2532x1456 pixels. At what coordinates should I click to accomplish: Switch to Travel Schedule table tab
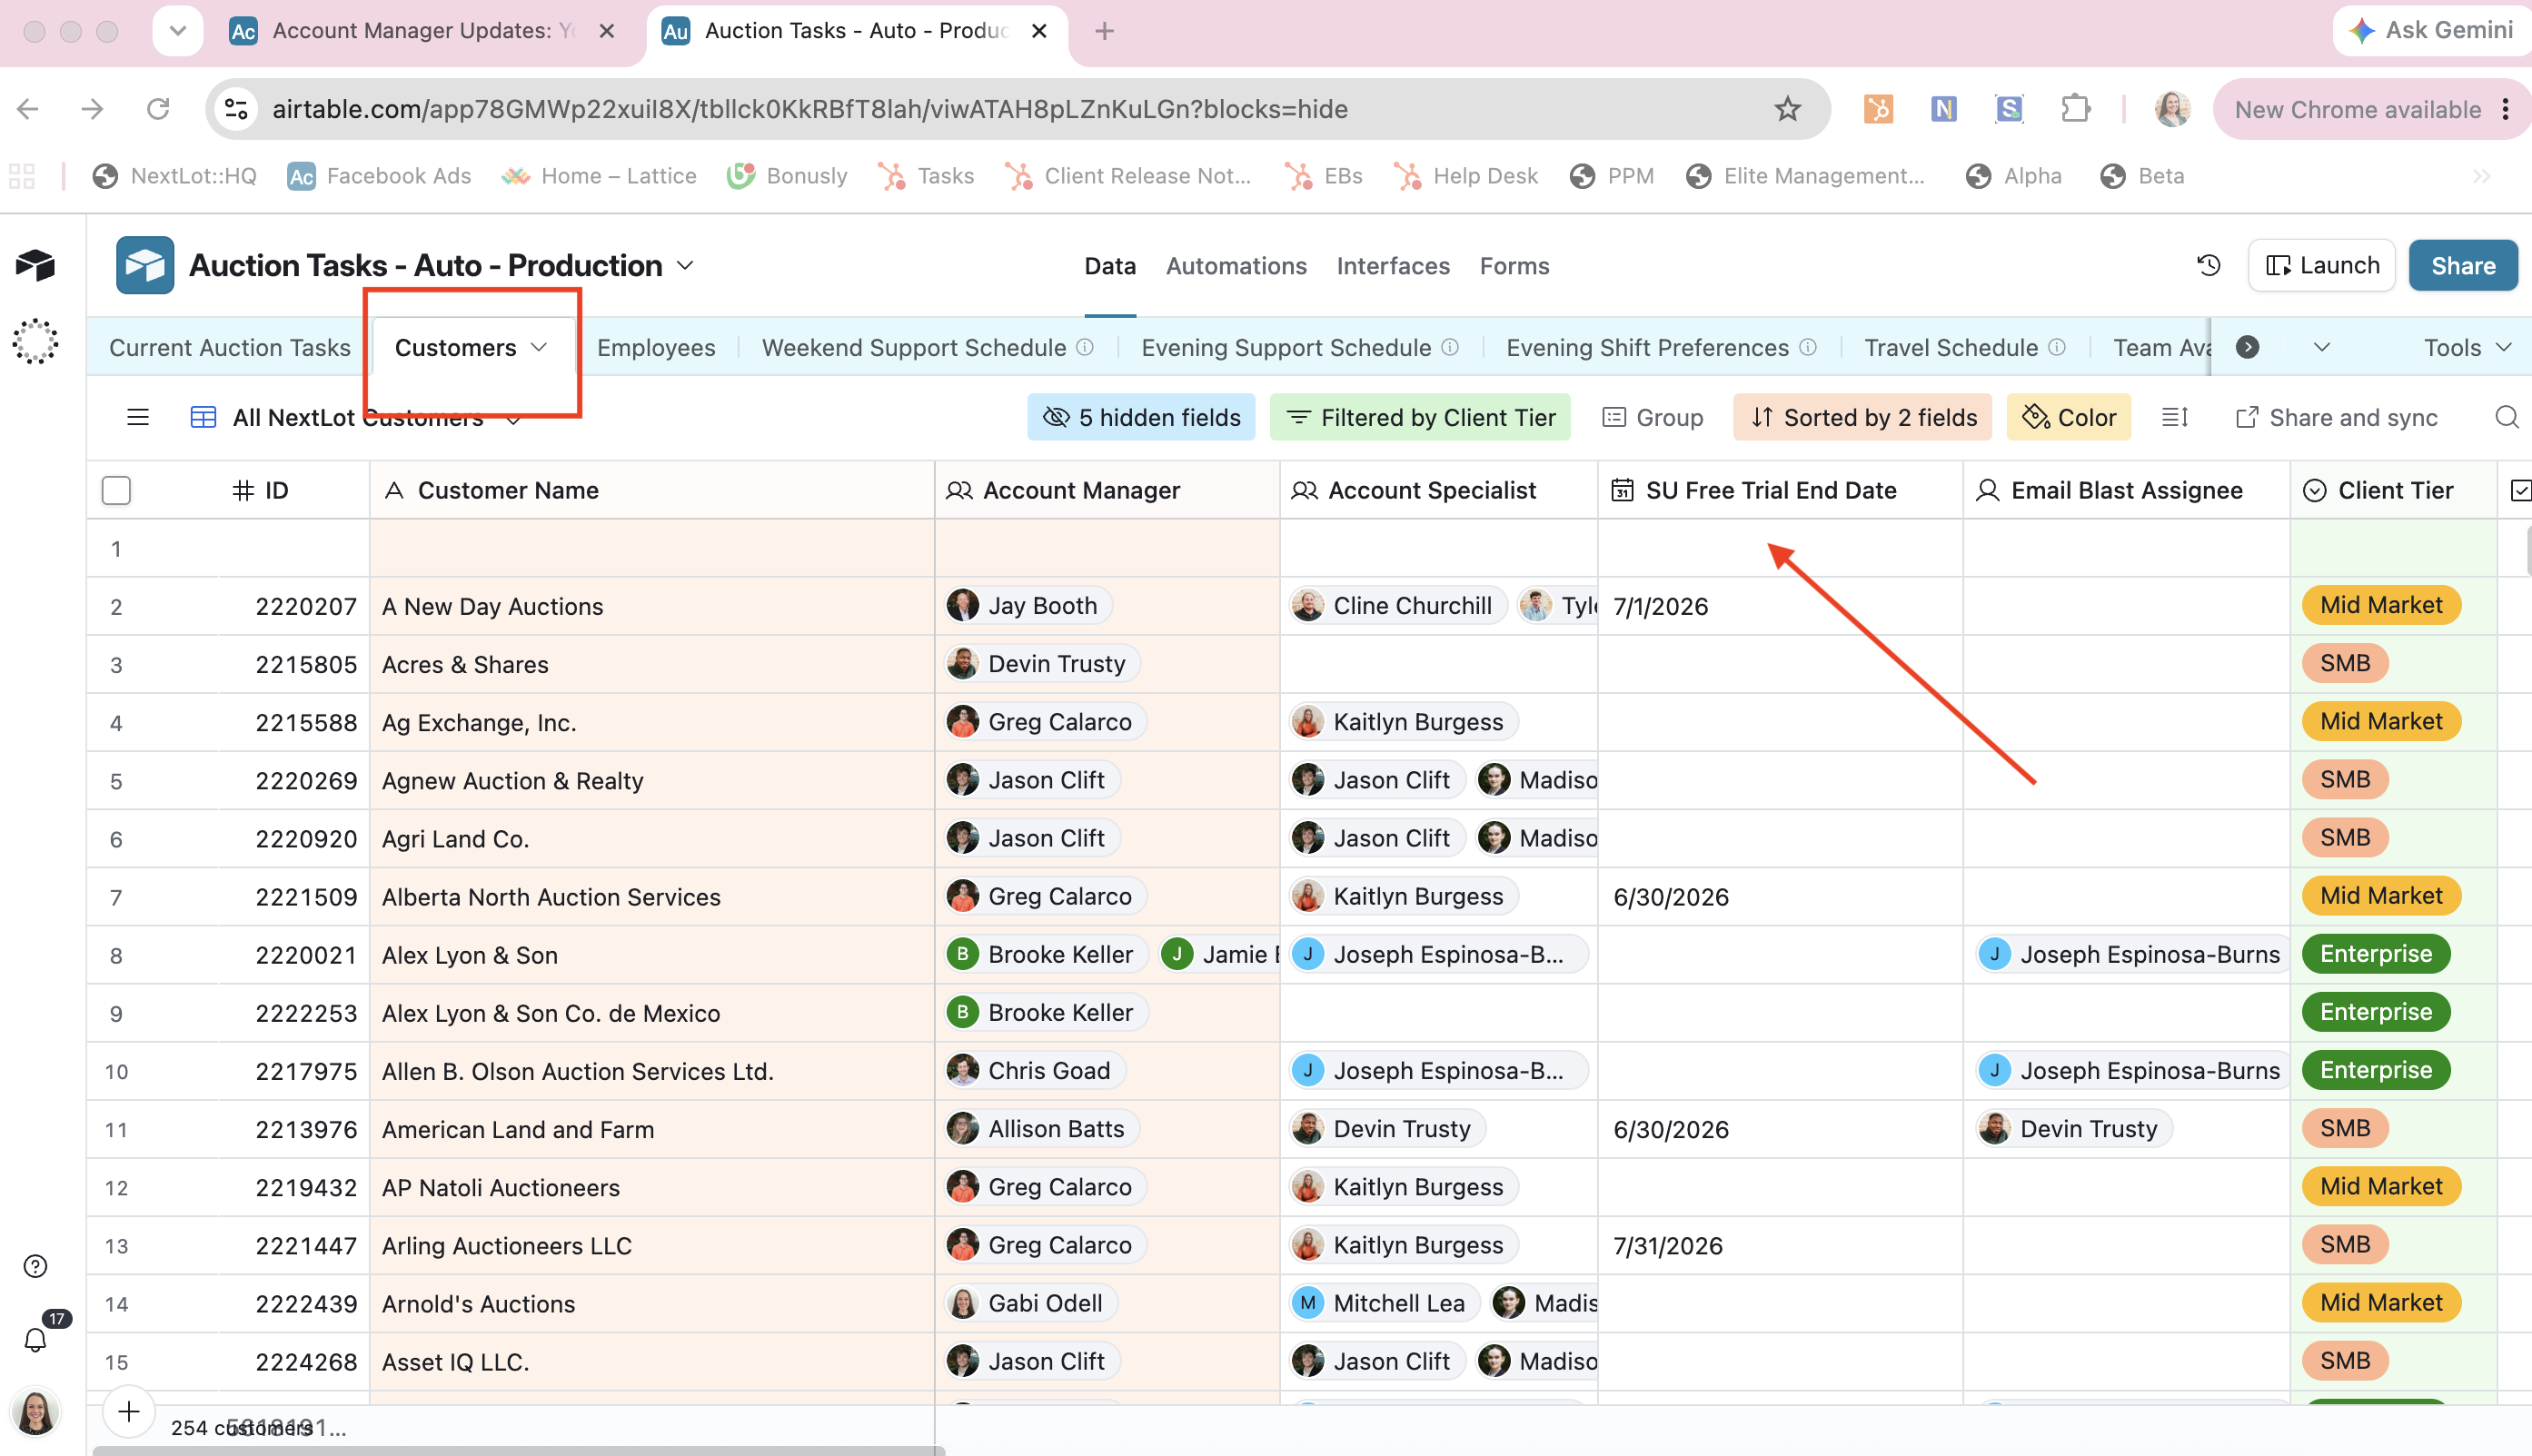coord(1950,347)
